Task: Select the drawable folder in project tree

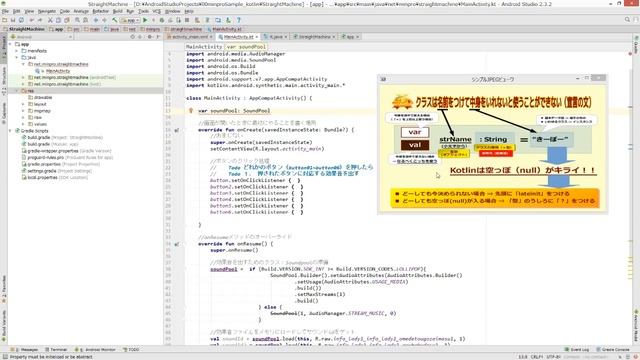Action: (x=42, y=98)
